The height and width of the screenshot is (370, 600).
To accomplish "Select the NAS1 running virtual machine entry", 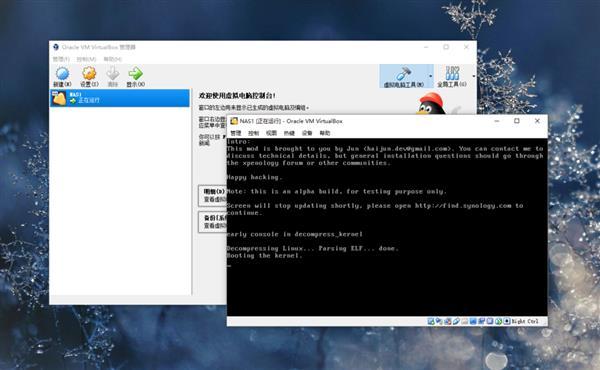I will 120,98.
